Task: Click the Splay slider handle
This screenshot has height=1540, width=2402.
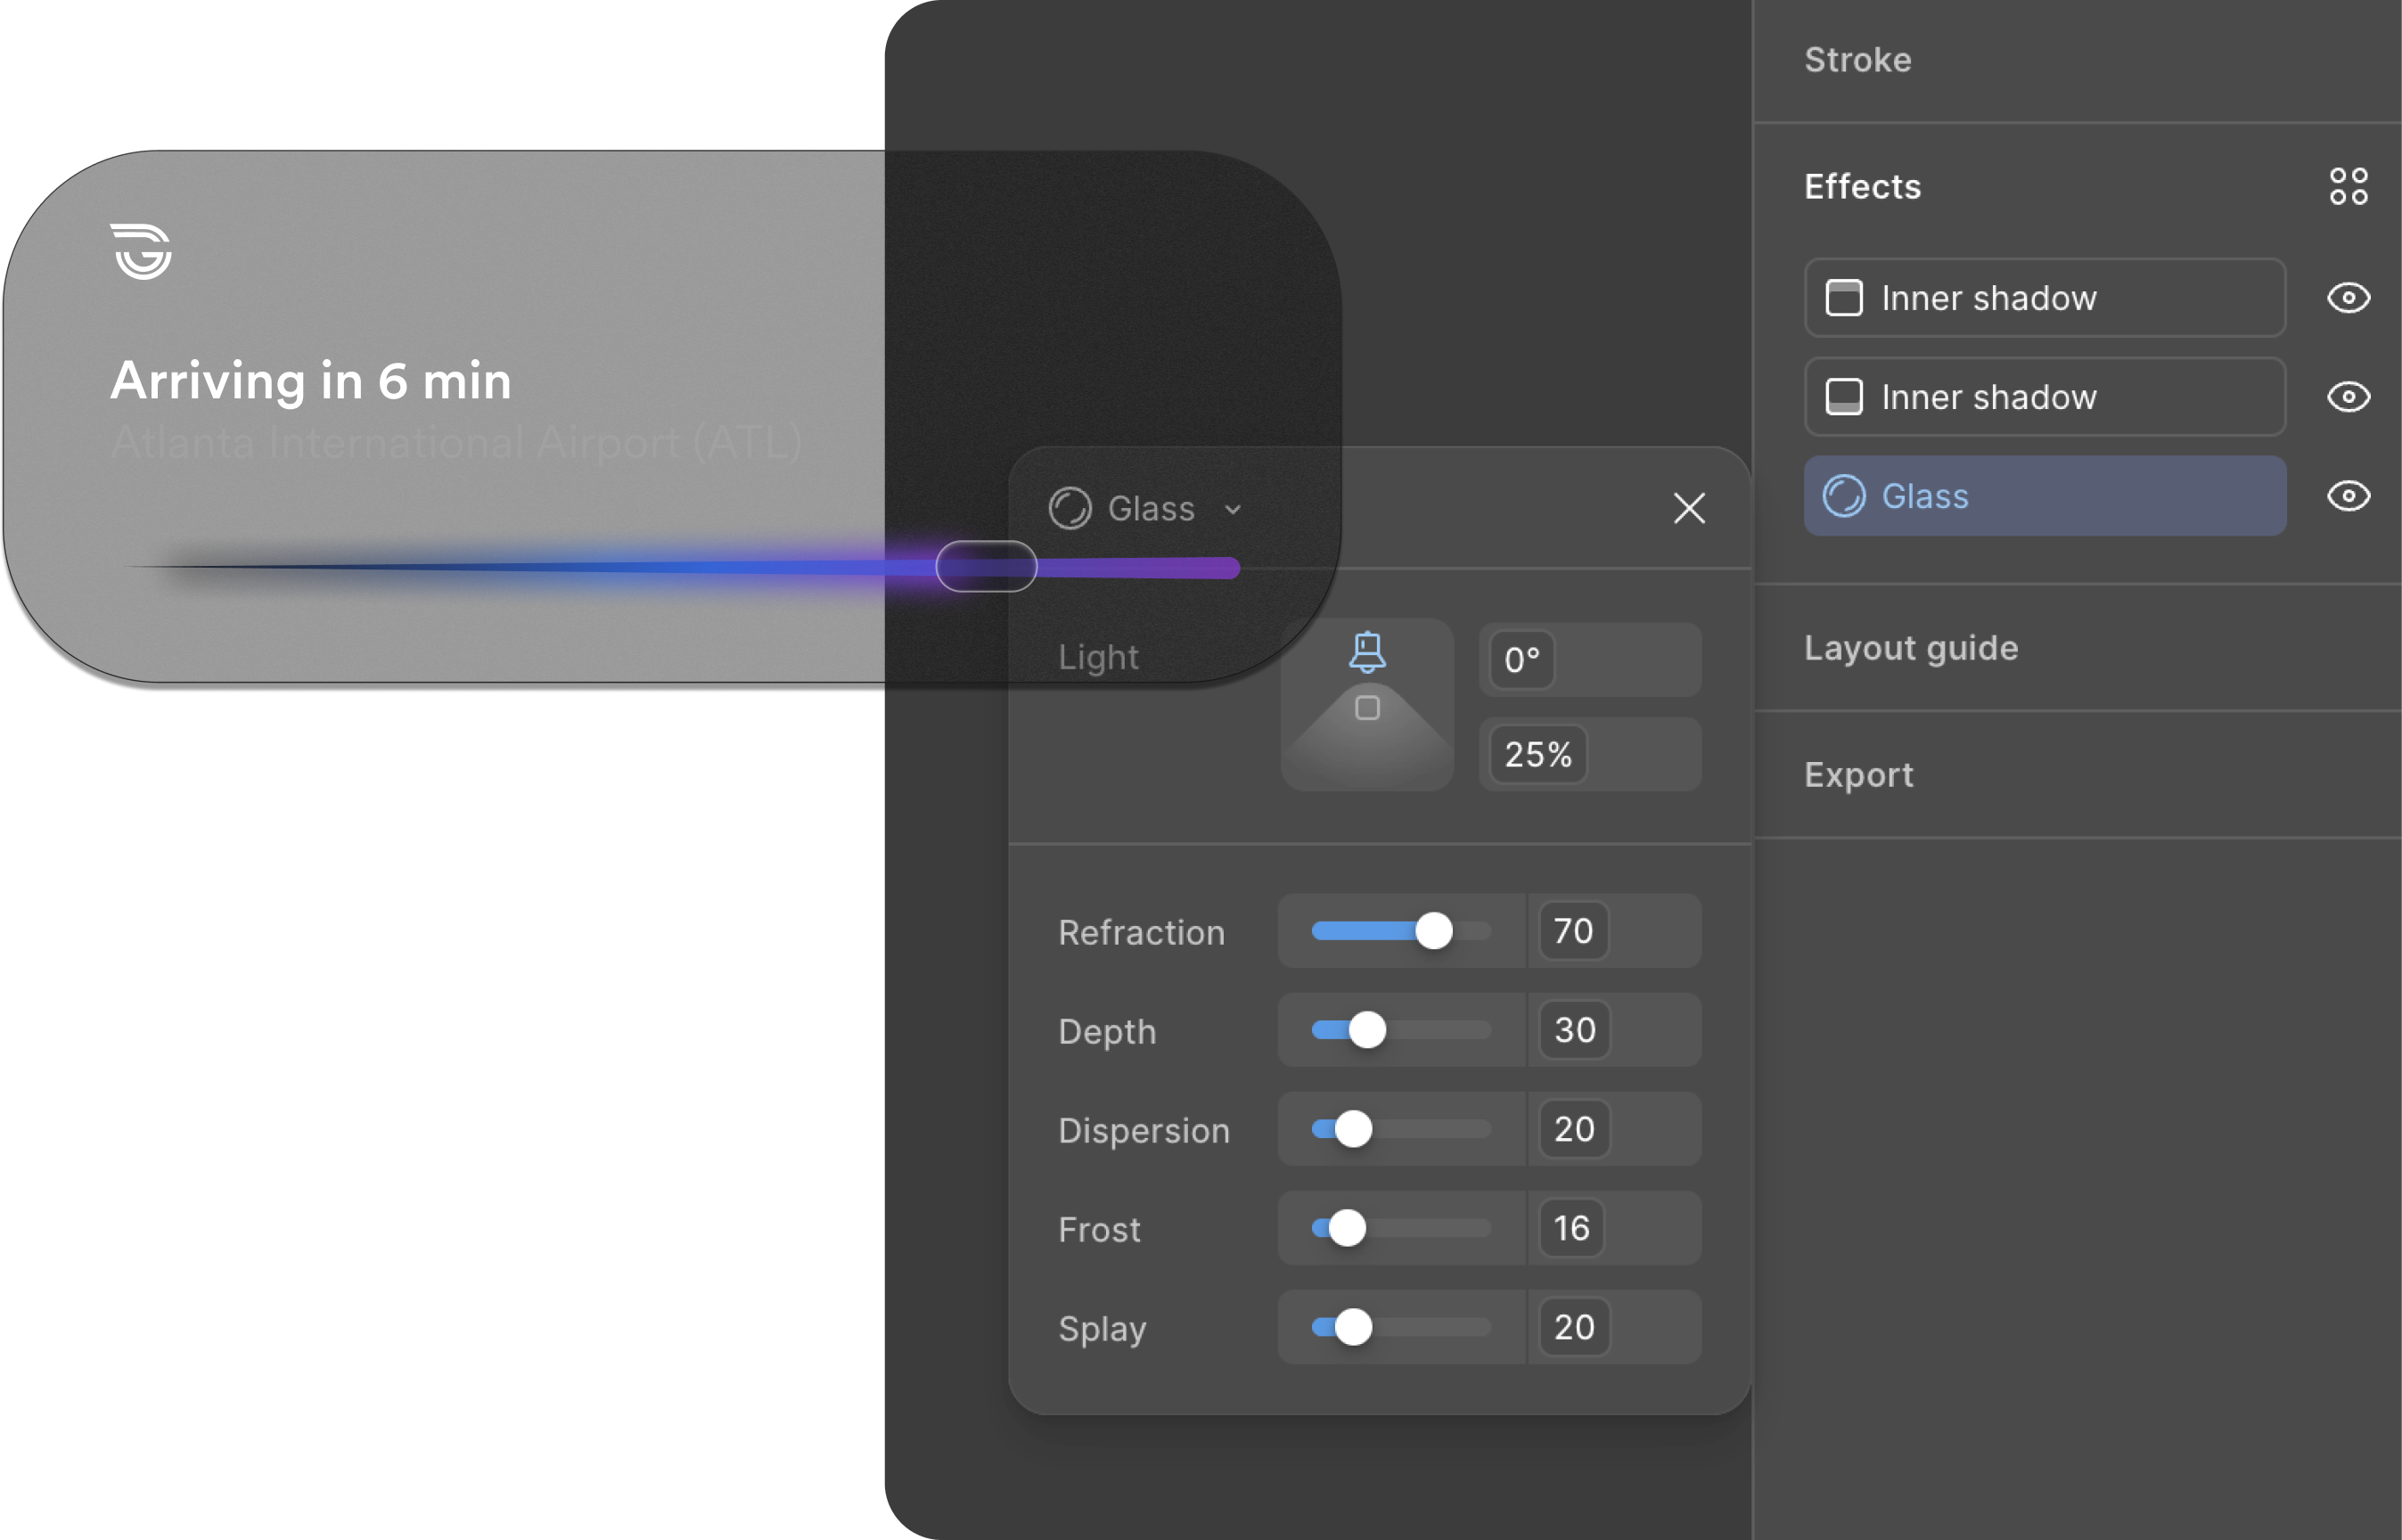Action: point(1353,1327)
